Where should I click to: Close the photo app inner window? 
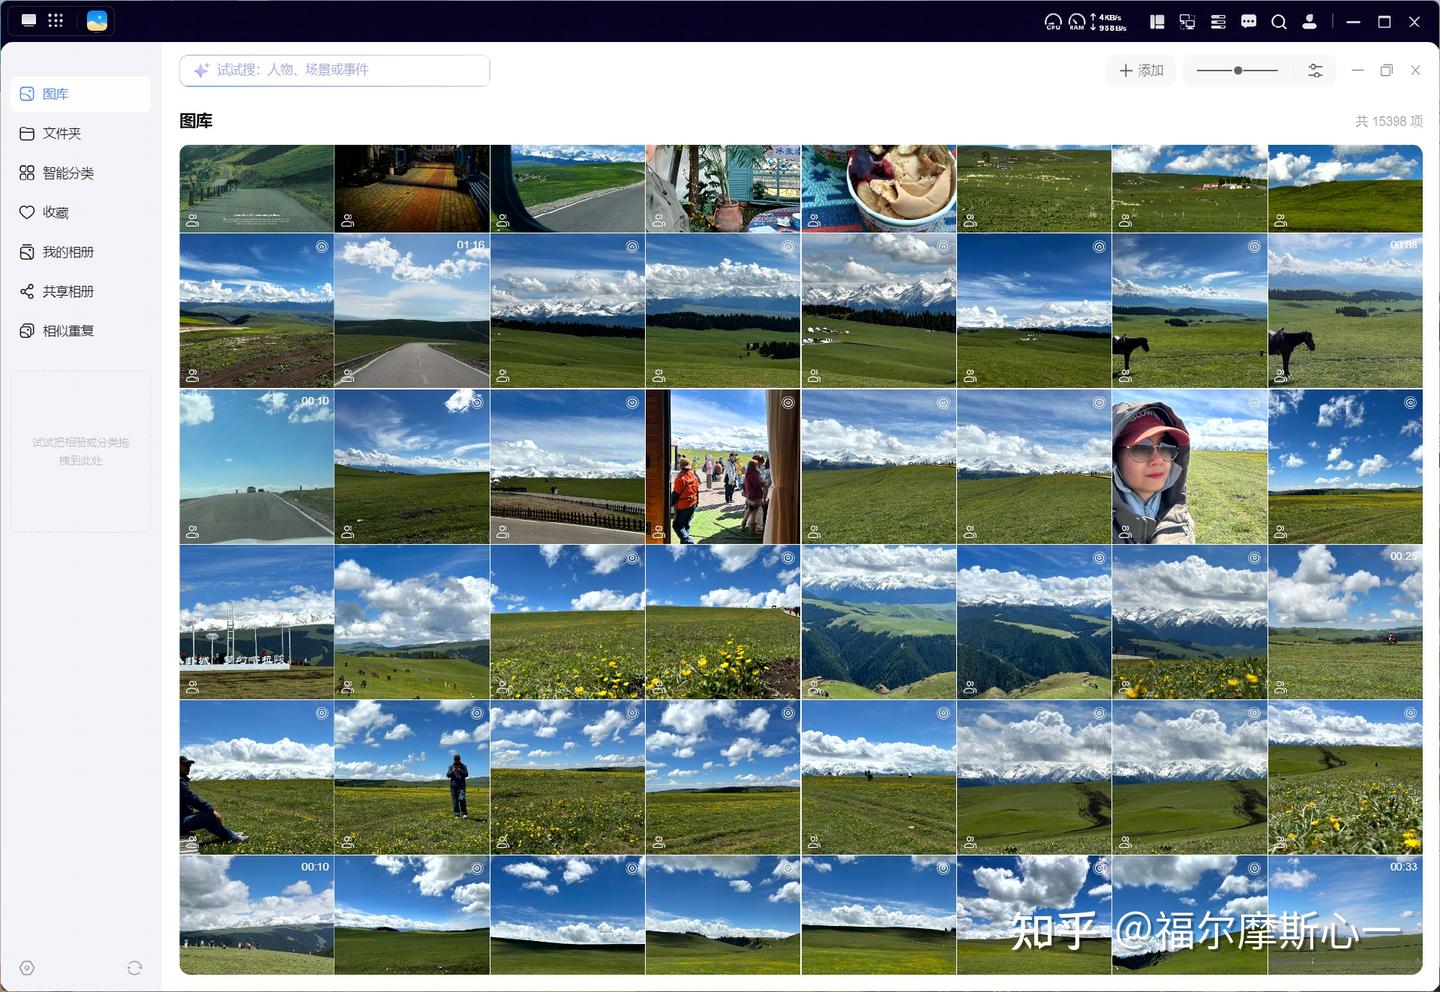[x=1416, y=70]
